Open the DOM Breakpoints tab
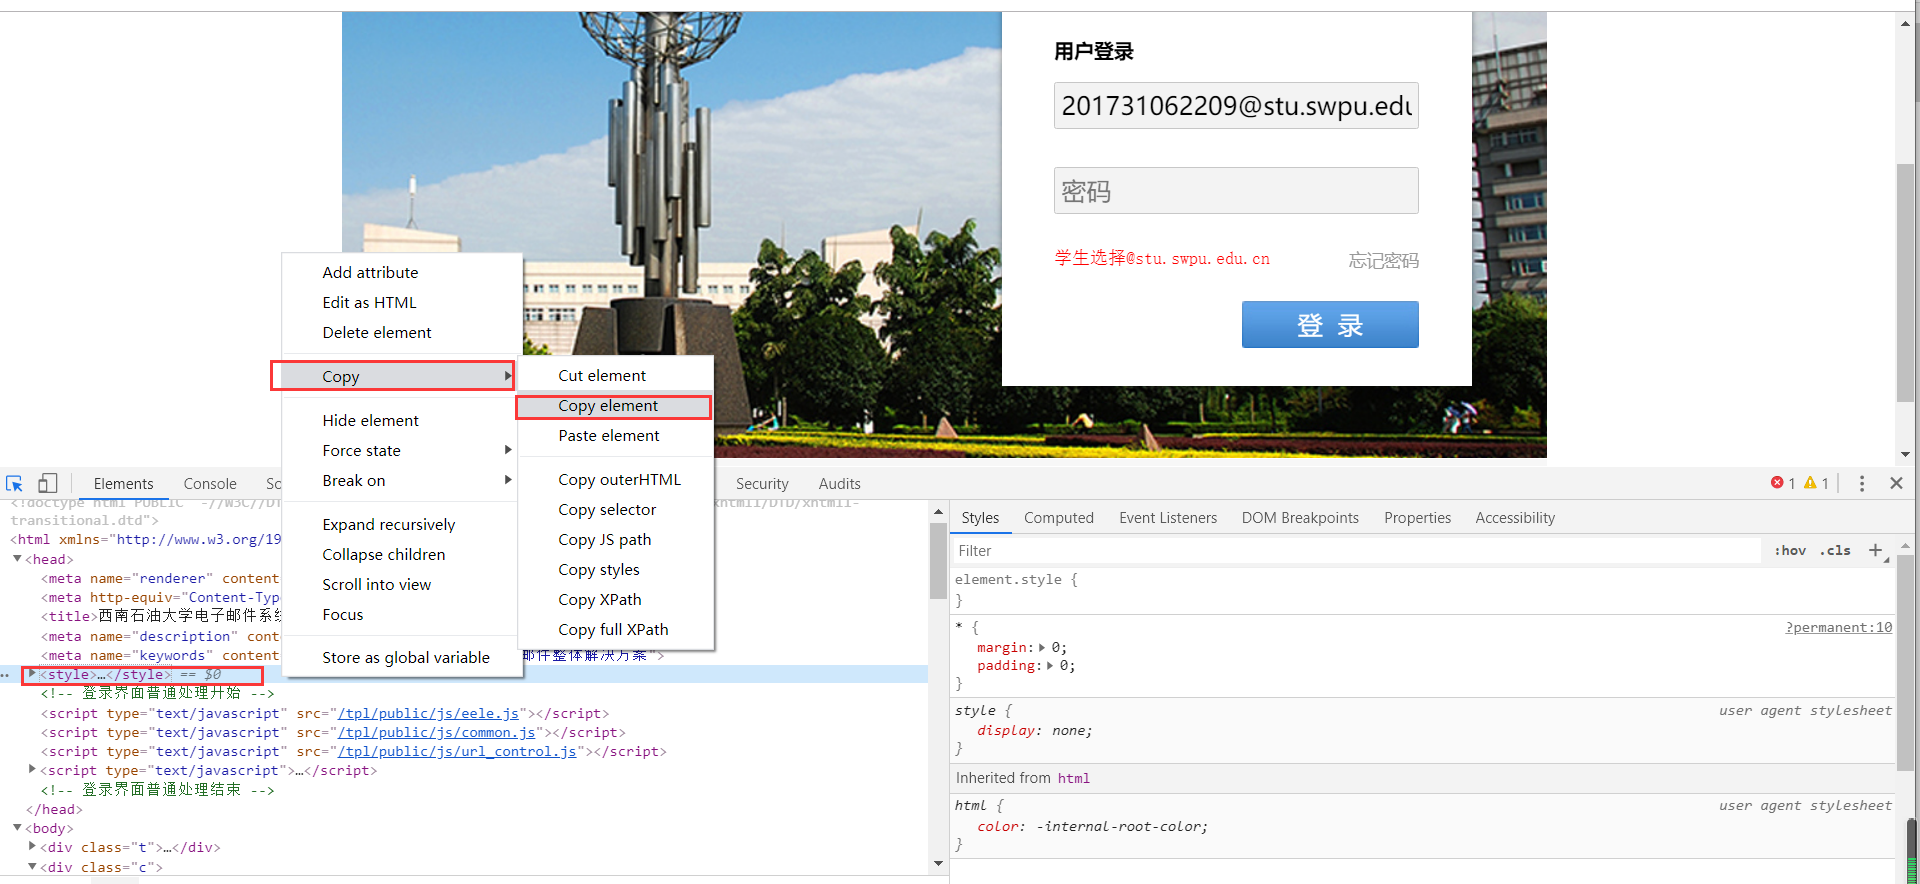 (x=1300, y=517)
